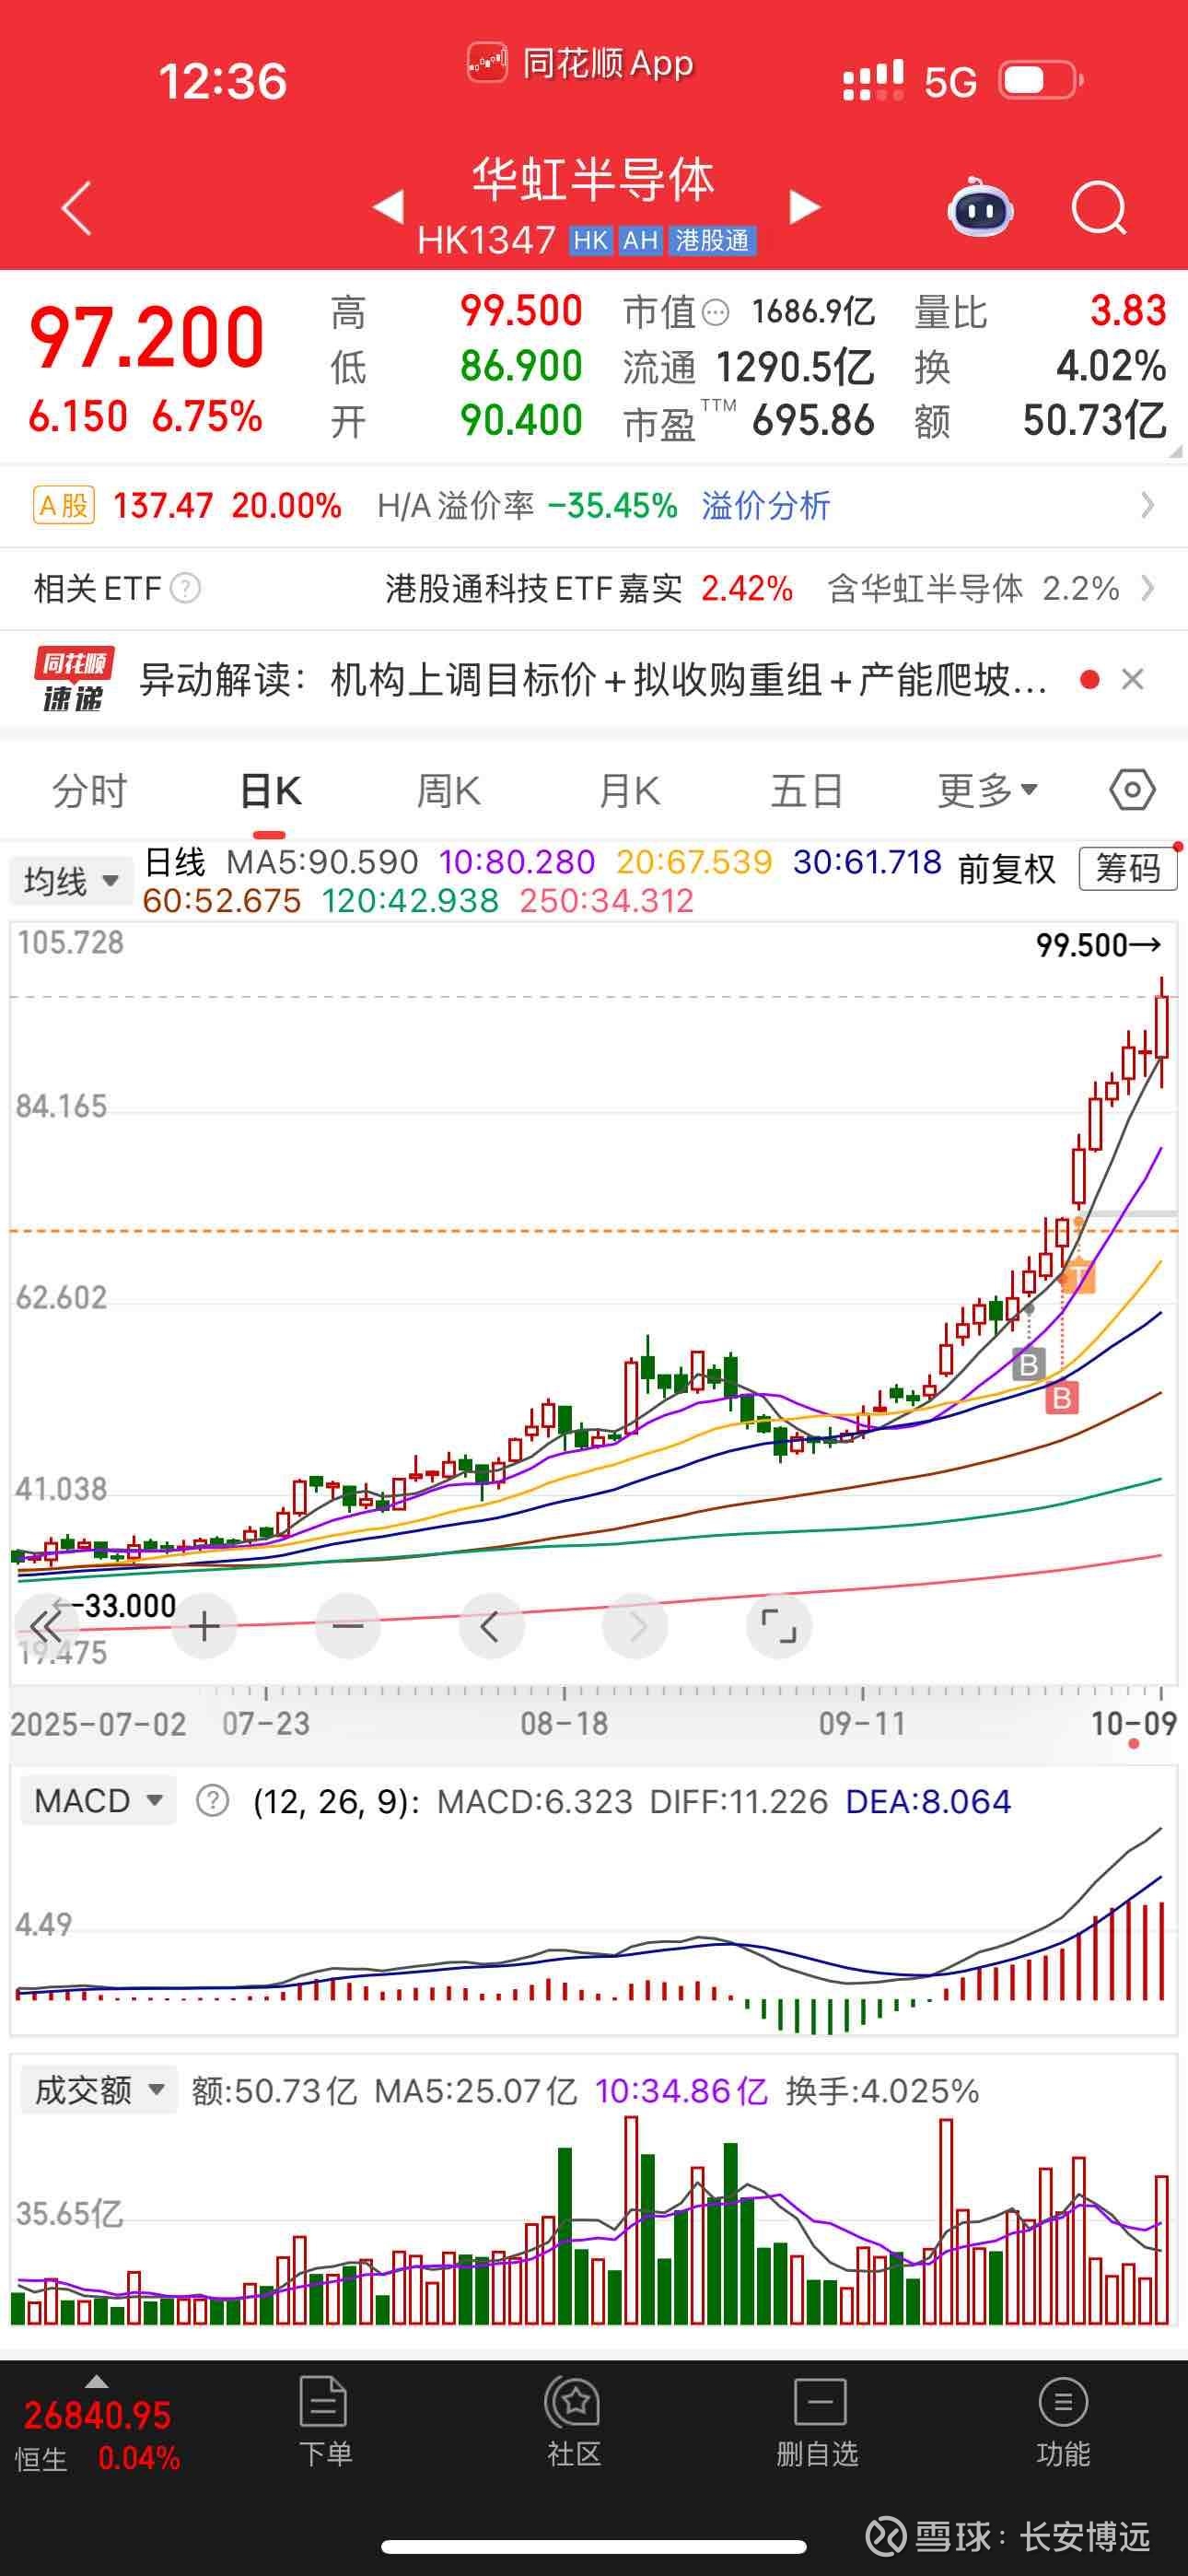
Task: Expand the 更多 timeframe dropdown
Action: [988, 791]
